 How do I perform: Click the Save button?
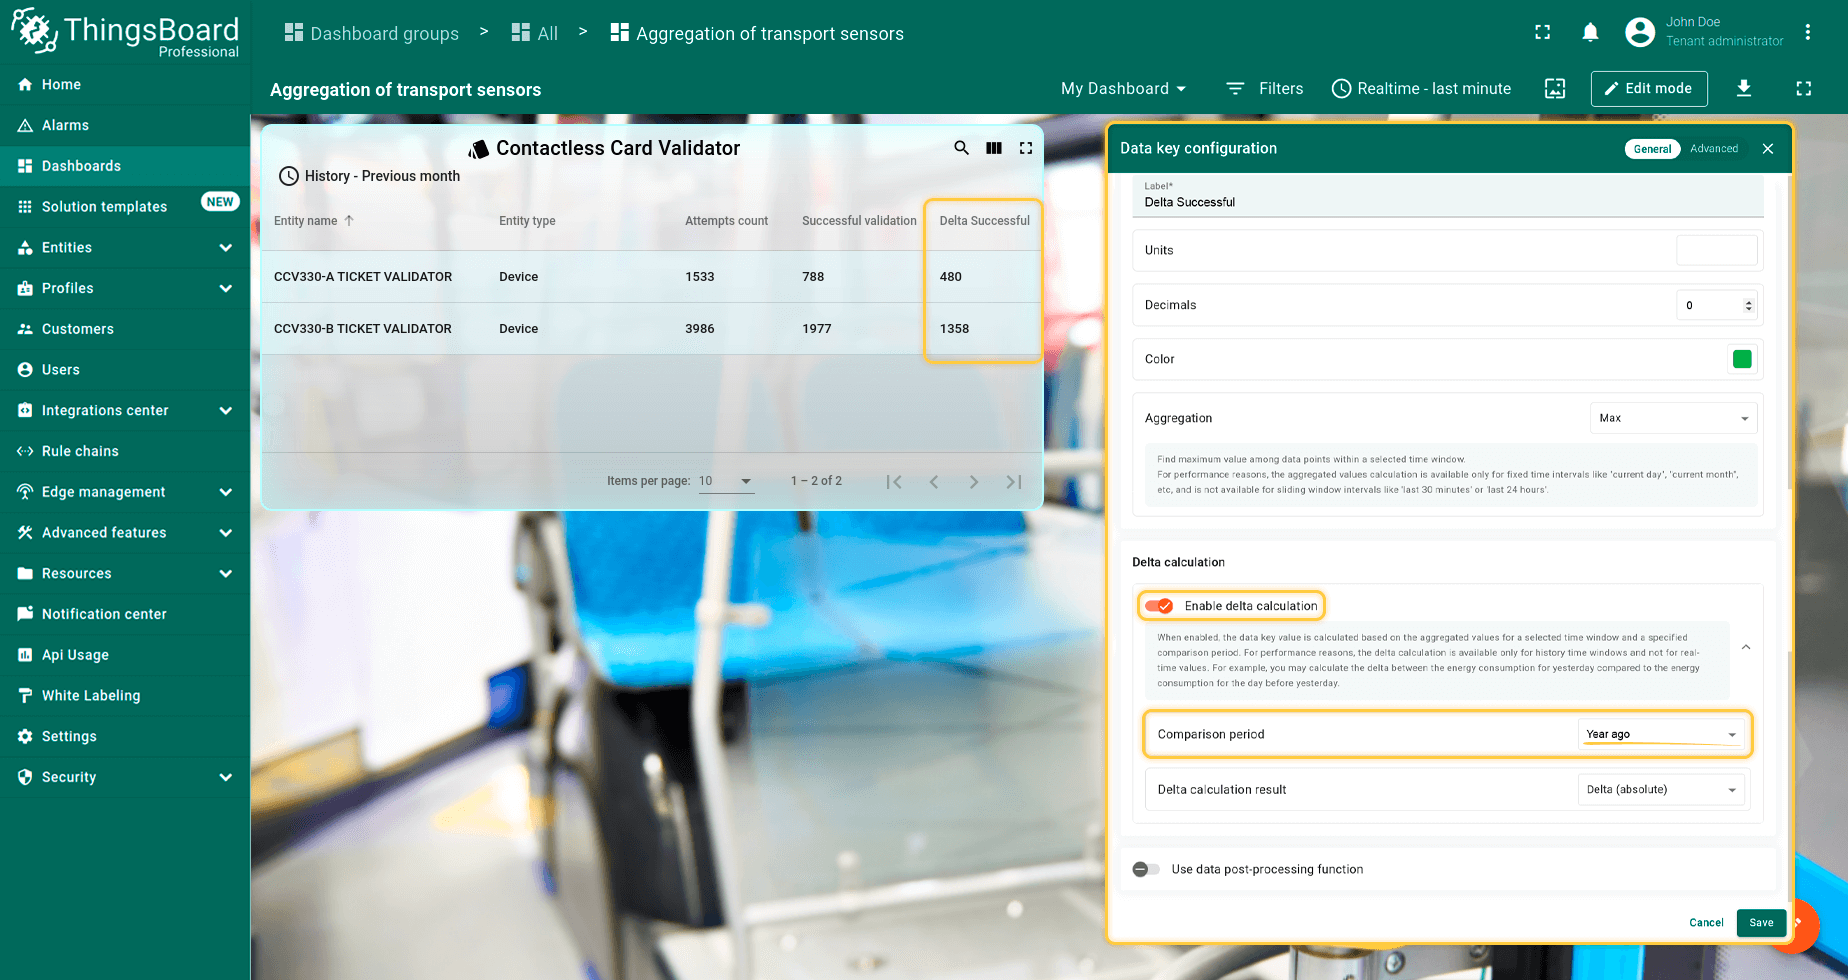(1761, 923)
